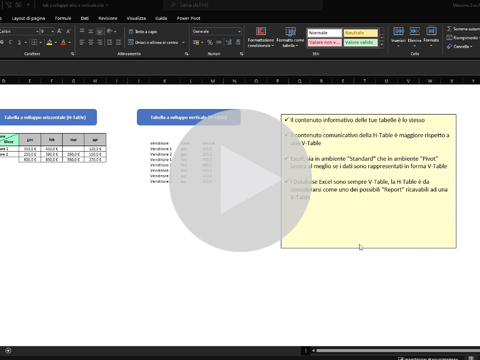Viewport: 480px width, 360px height.
Task: Click the Cancella clear icon
Action: point(449,46)
